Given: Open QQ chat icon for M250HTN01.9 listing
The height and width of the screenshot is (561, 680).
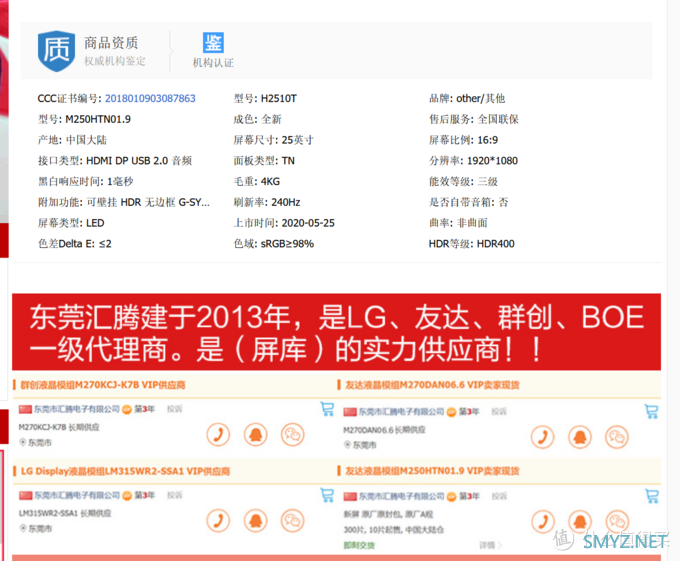Looking at the screenshot, I should point(580,522).
